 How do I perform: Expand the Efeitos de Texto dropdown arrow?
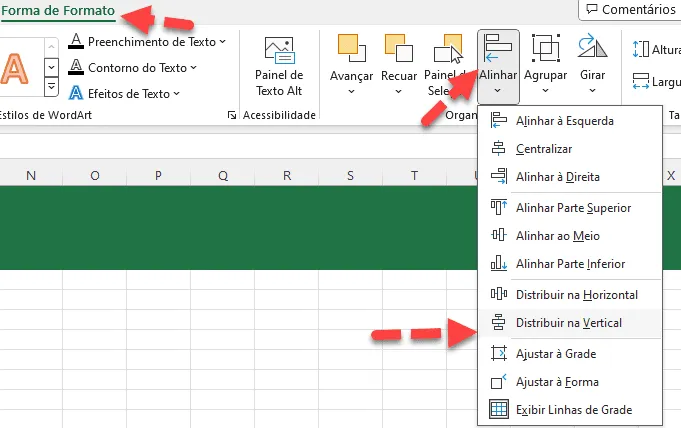click(x=177, y=93)
